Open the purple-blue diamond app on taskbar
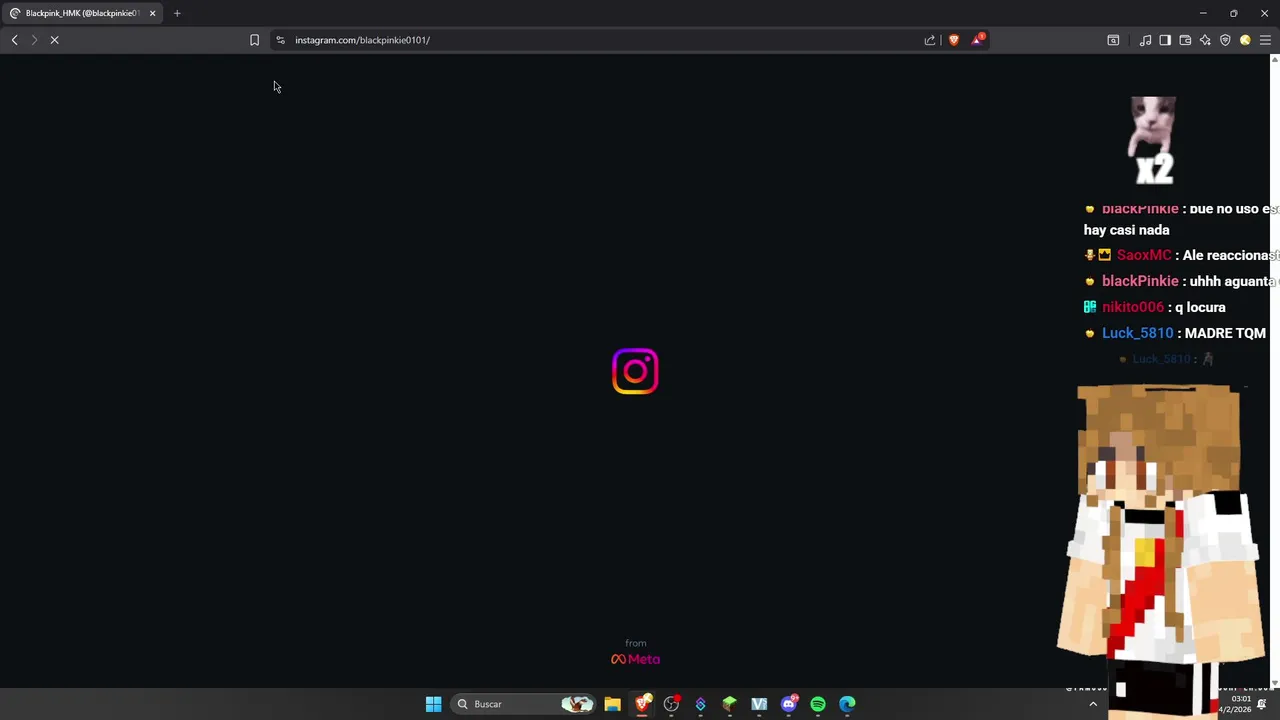The image size is (1280, 720). pos(700,704)
